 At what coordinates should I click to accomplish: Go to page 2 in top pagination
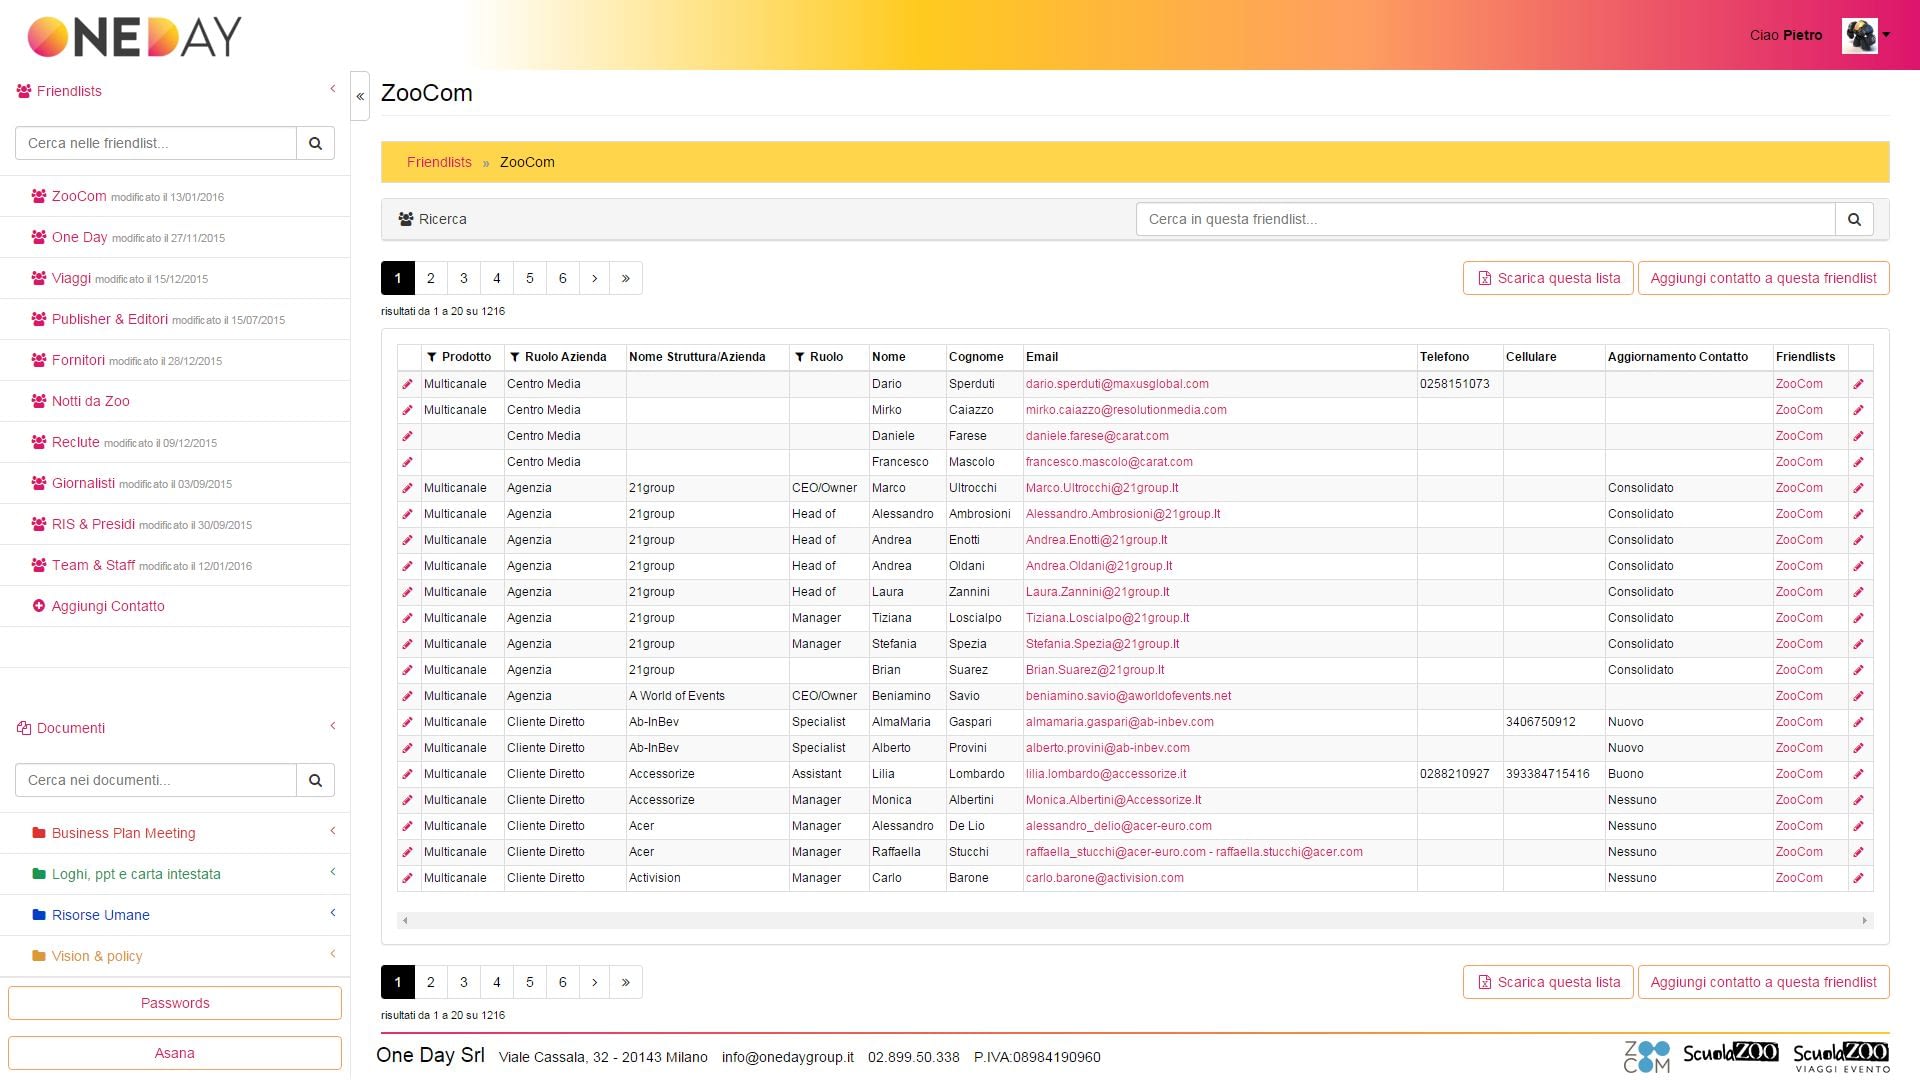click(431, 278)
